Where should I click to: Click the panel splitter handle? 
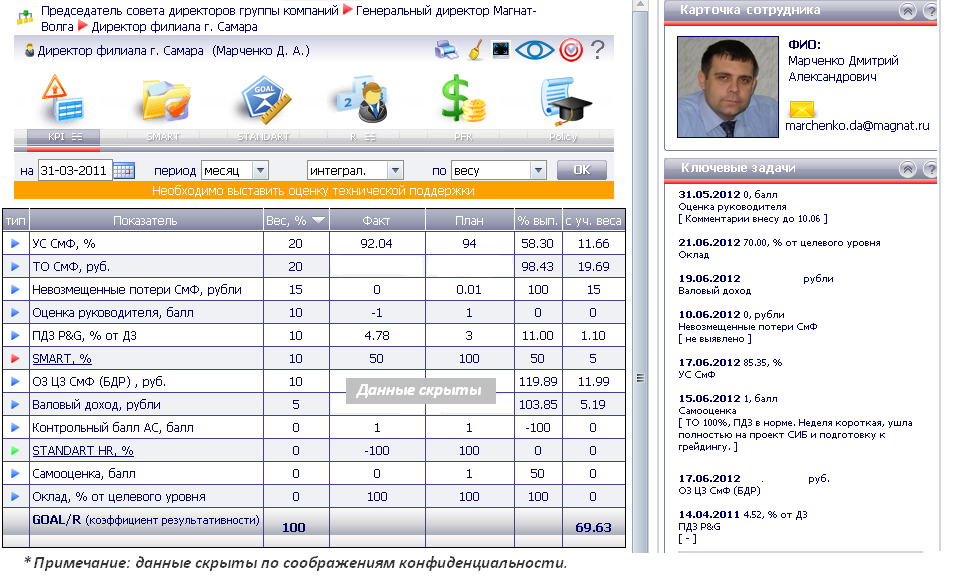640,378
